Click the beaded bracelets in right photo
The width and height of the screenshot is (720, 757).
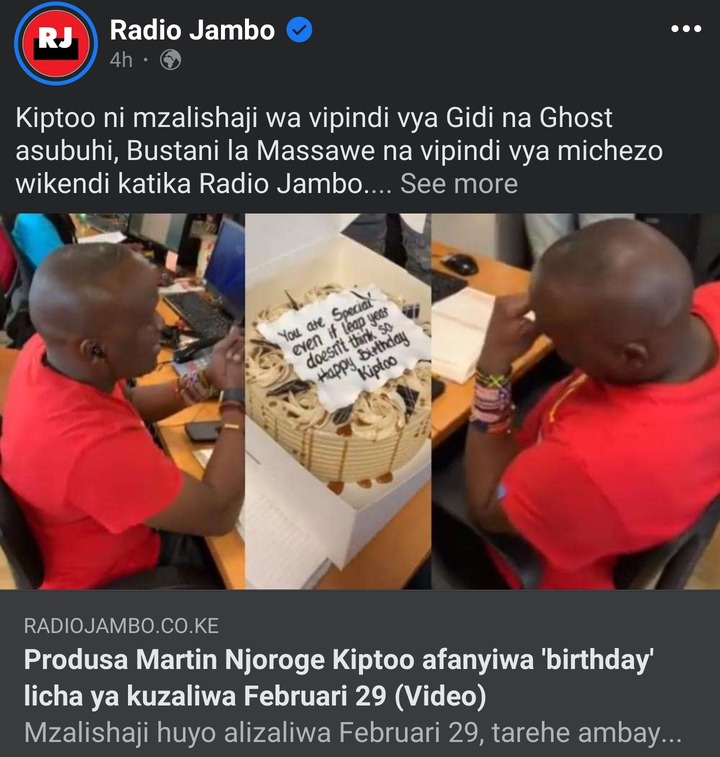(493, 402)
